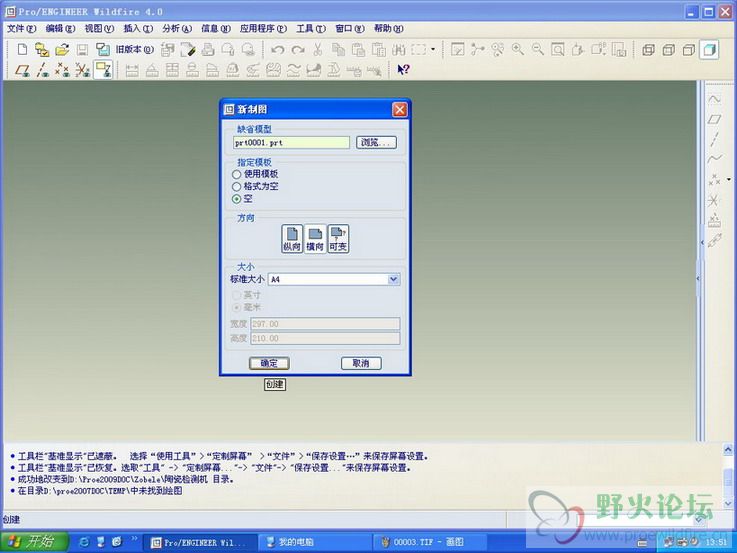Click Internet Explorer quick launch icon
This screenshot has height=553, width=737.
point(84,542)
